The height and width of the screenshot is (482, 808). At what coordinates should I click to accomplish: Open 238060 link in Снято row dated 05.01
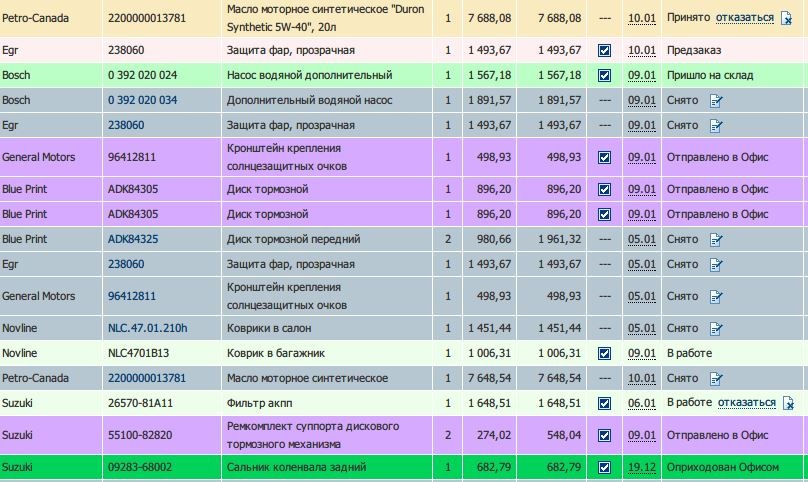pos(126,264)
